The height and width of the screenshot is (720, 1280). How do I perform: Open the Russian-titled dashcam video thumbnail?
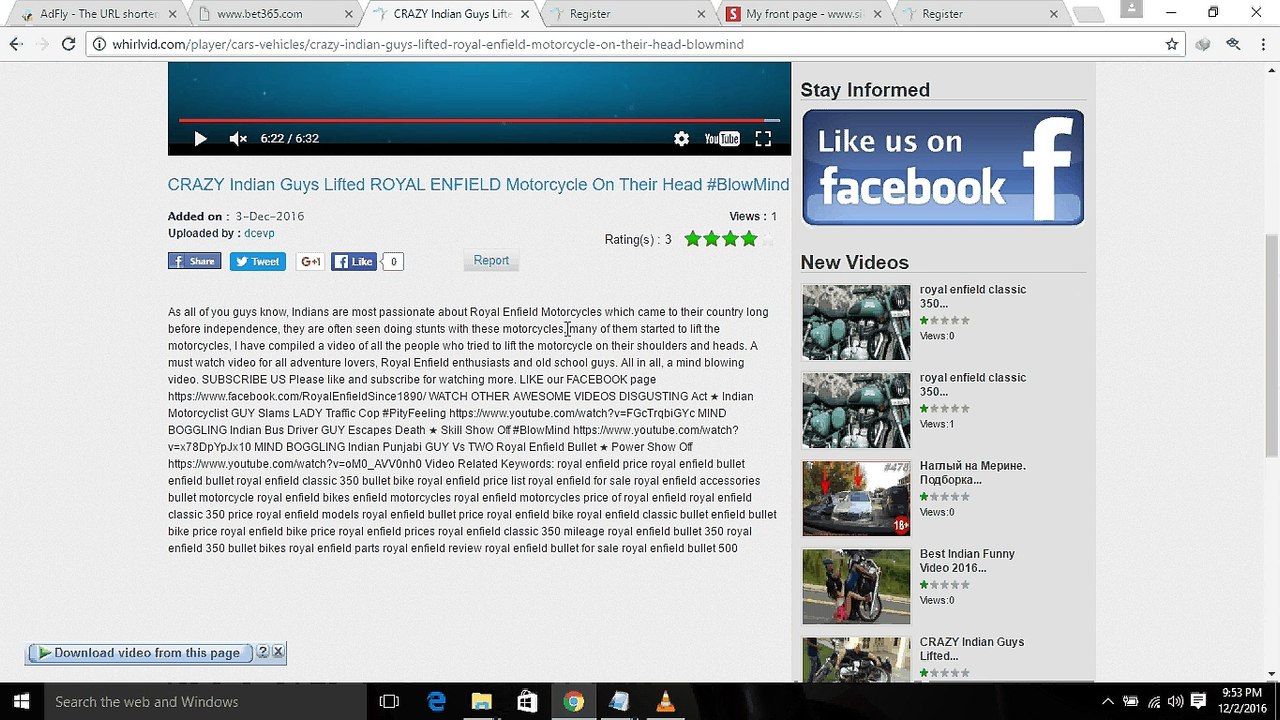coord(856,499)
